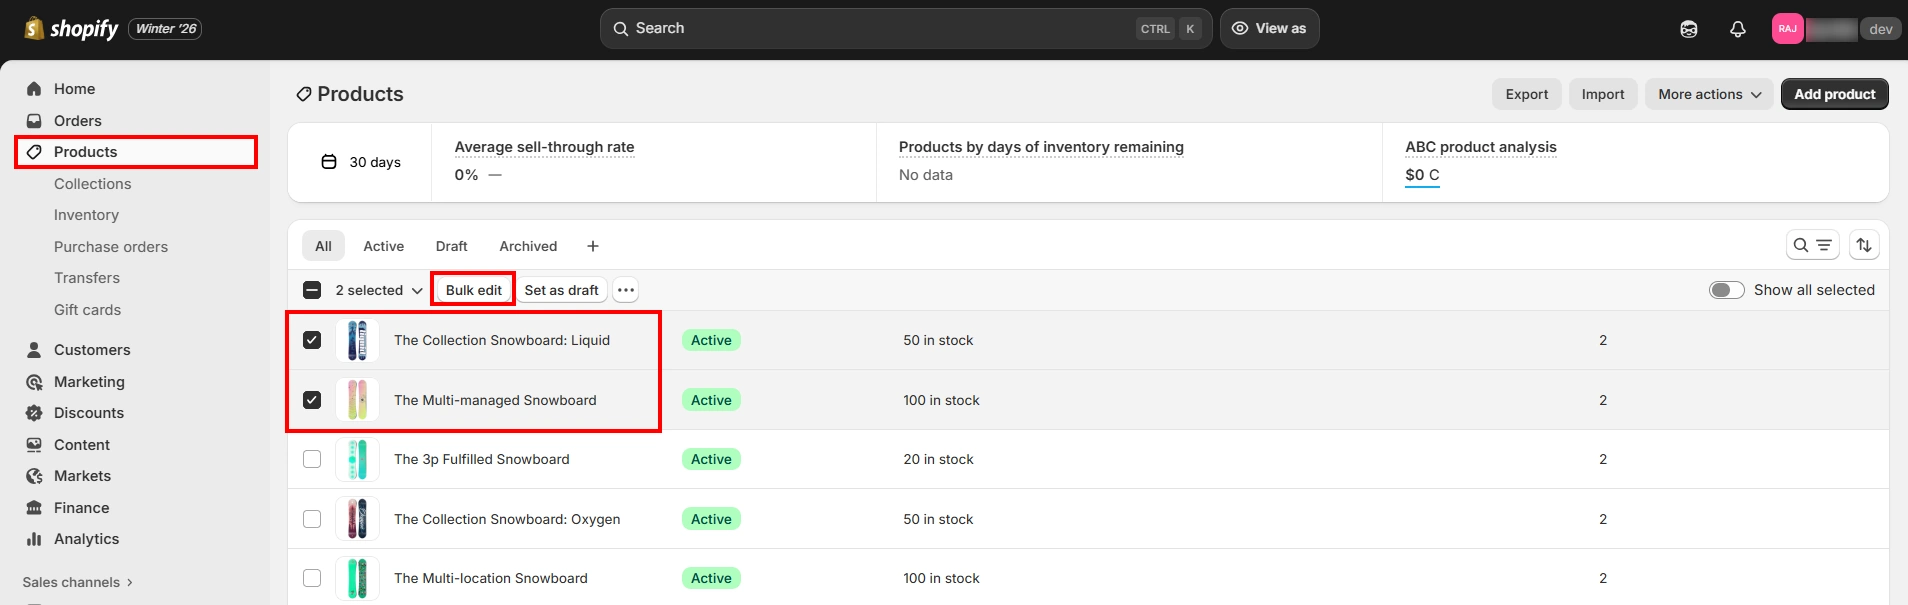Open Products by days of inventory remaining
The image size is (1908, 605).
1041,147
